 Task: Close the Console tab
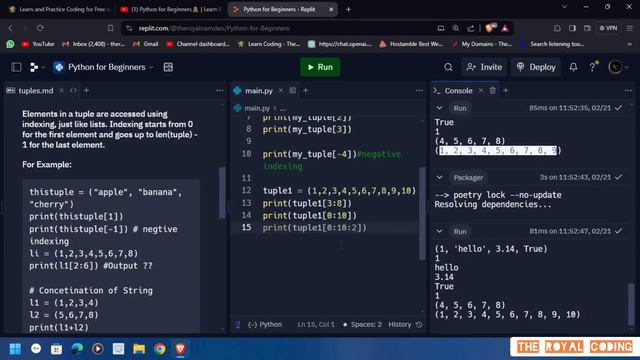pos(481,90)
